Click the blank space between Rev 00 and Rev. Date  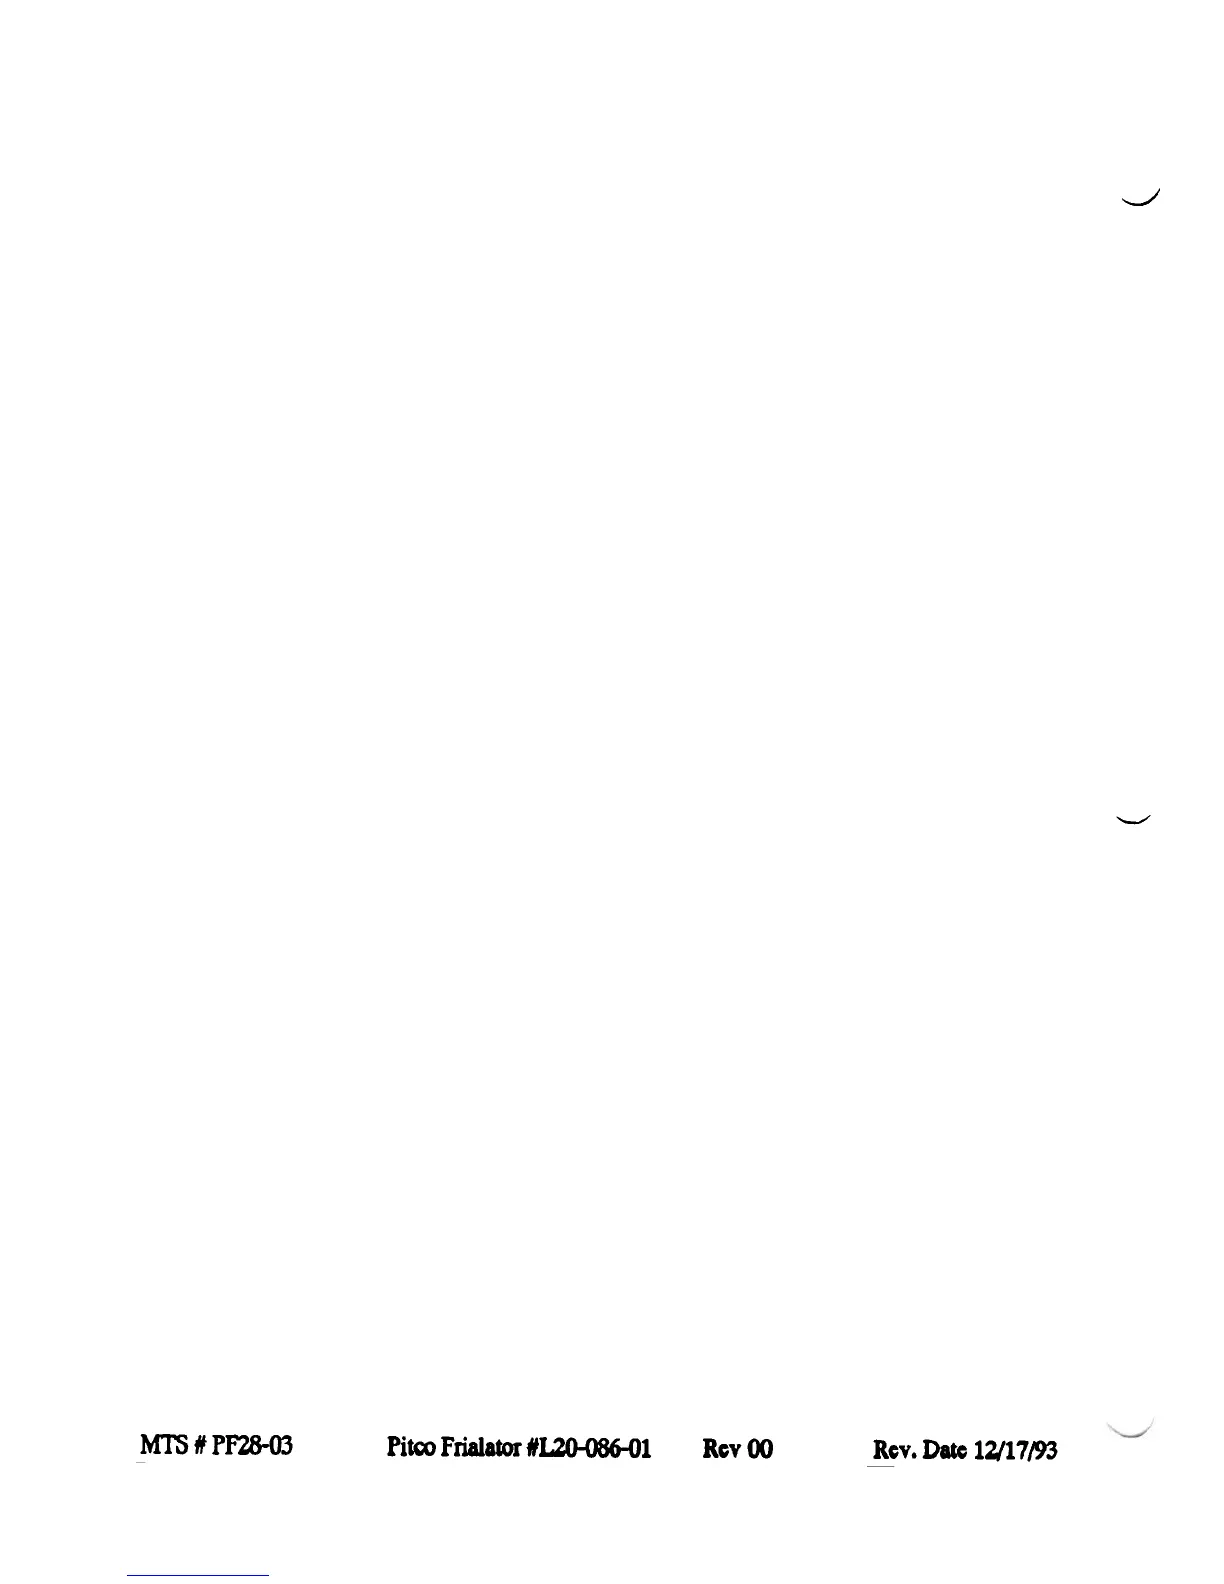(x=821, y=1449)
